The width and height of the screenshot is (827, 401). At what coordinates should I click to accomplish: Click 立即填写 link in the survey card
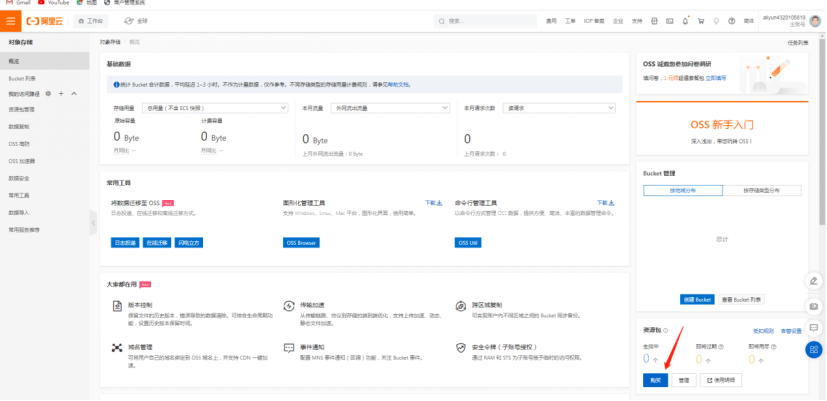716,78
